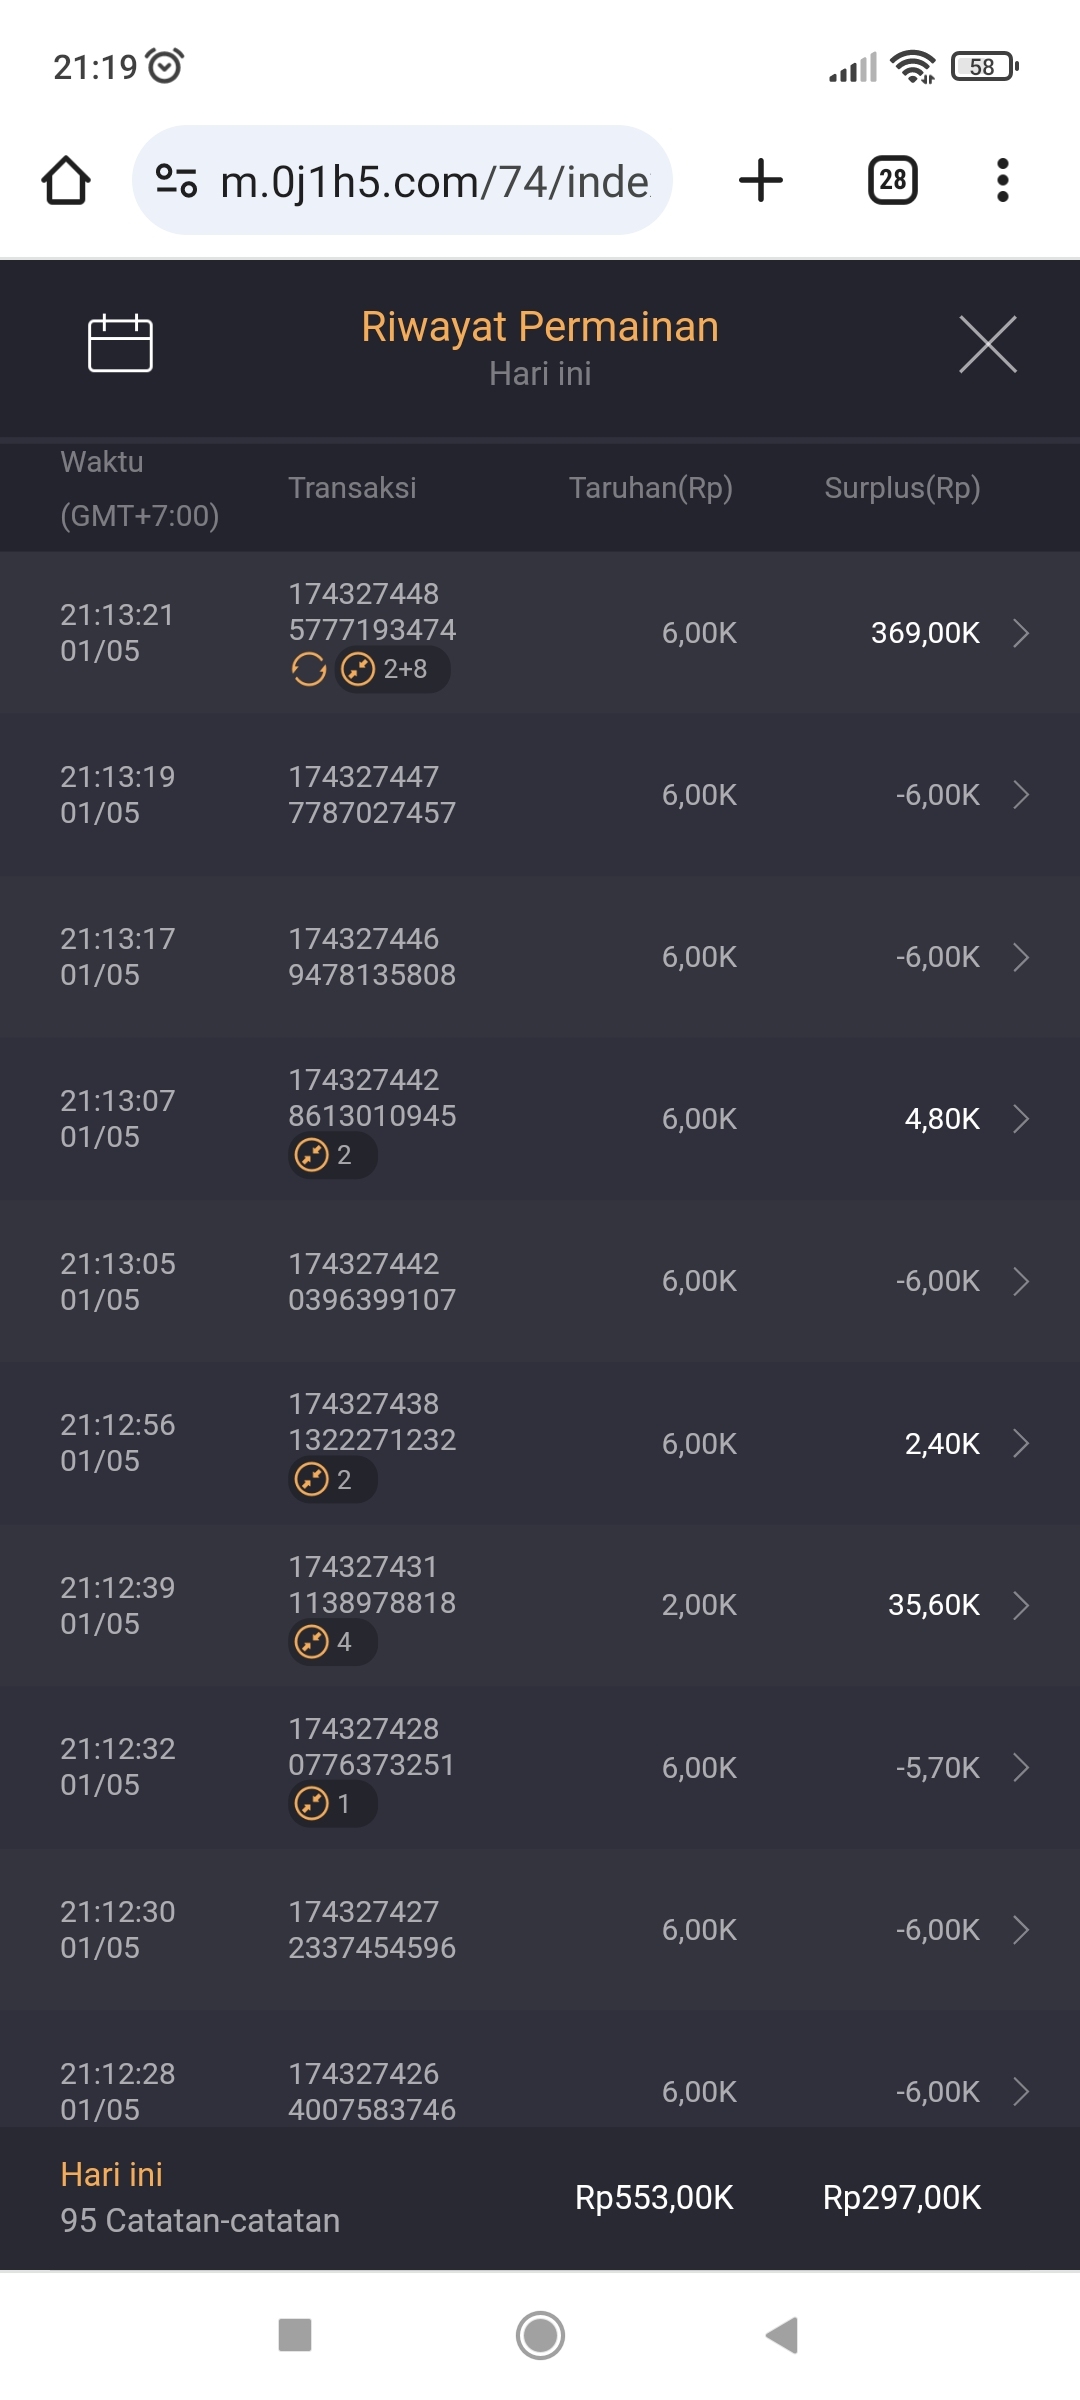Open the tab switcher showing 28

[892, 181]
